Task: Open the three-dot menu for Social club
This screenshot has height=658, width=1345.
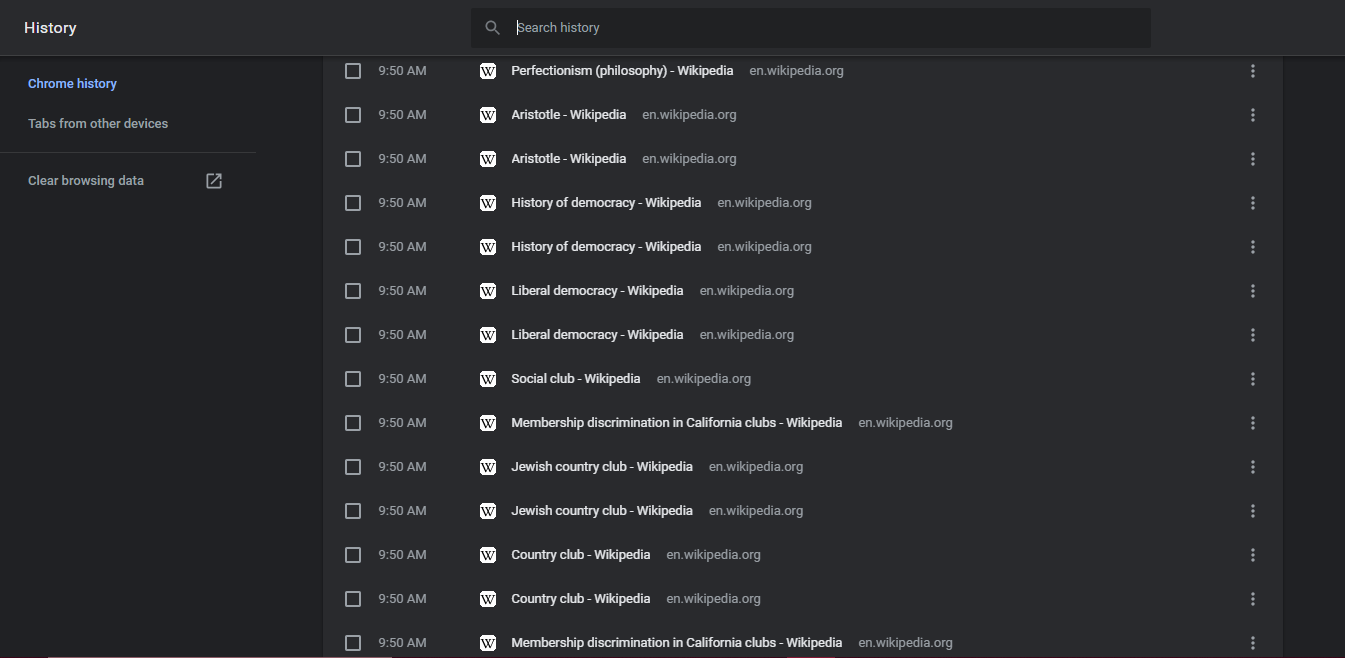Action: point(1252,379)
